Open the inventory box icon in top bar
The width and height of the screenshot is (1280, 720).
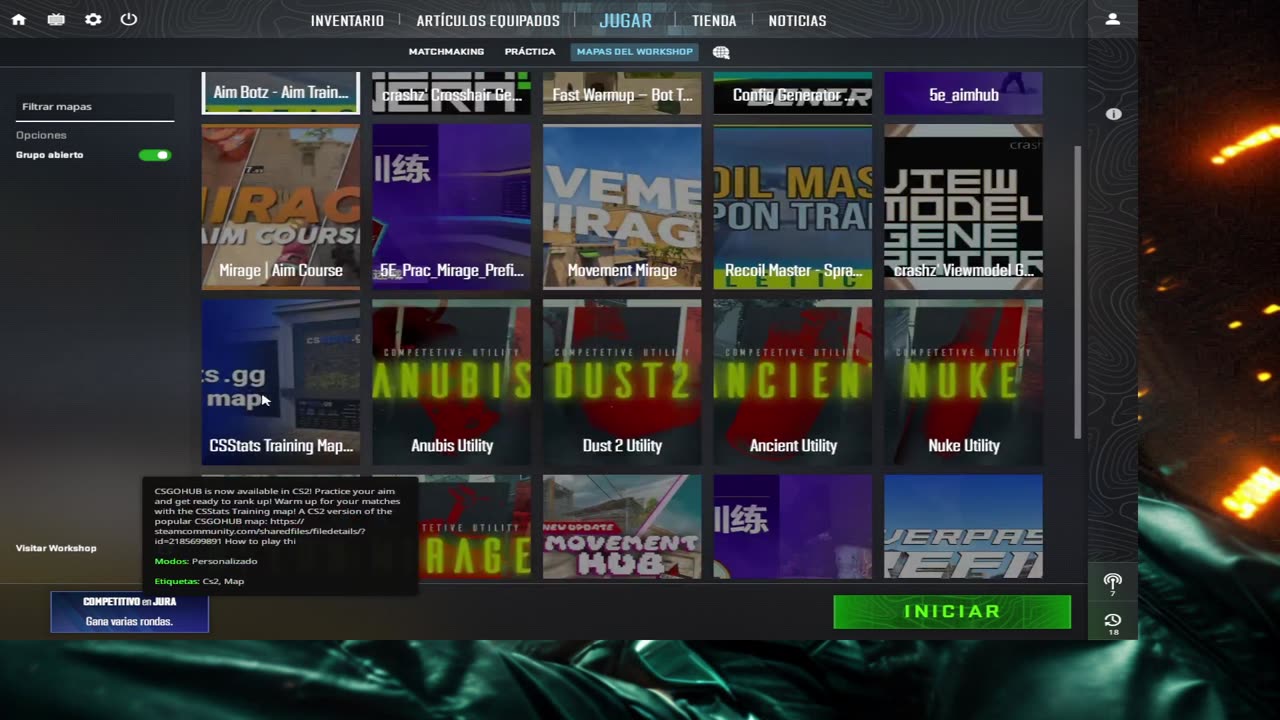pos(56,19)
